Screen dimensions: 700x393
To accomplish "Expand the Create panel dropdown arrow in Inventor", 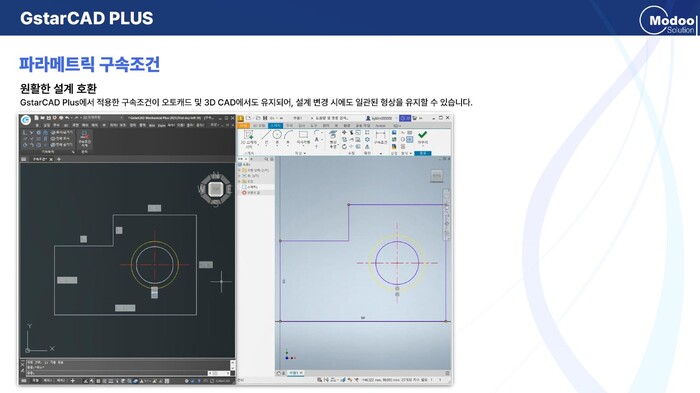I will click(x=305, y=153).
